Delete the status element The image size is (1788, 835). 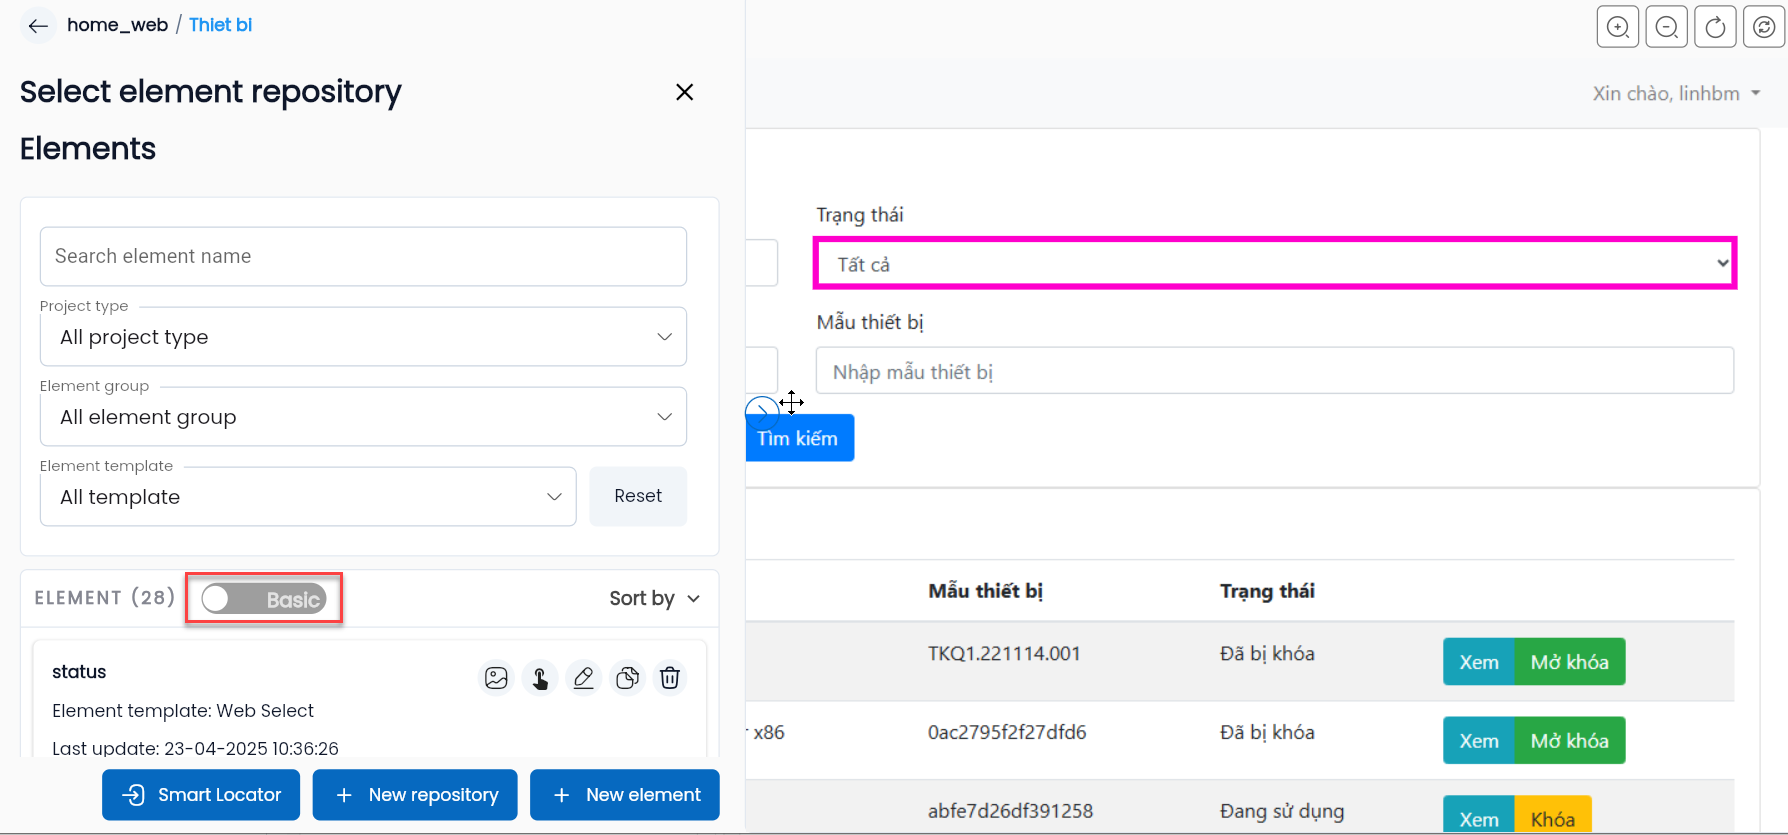click(x=670, y=678)
